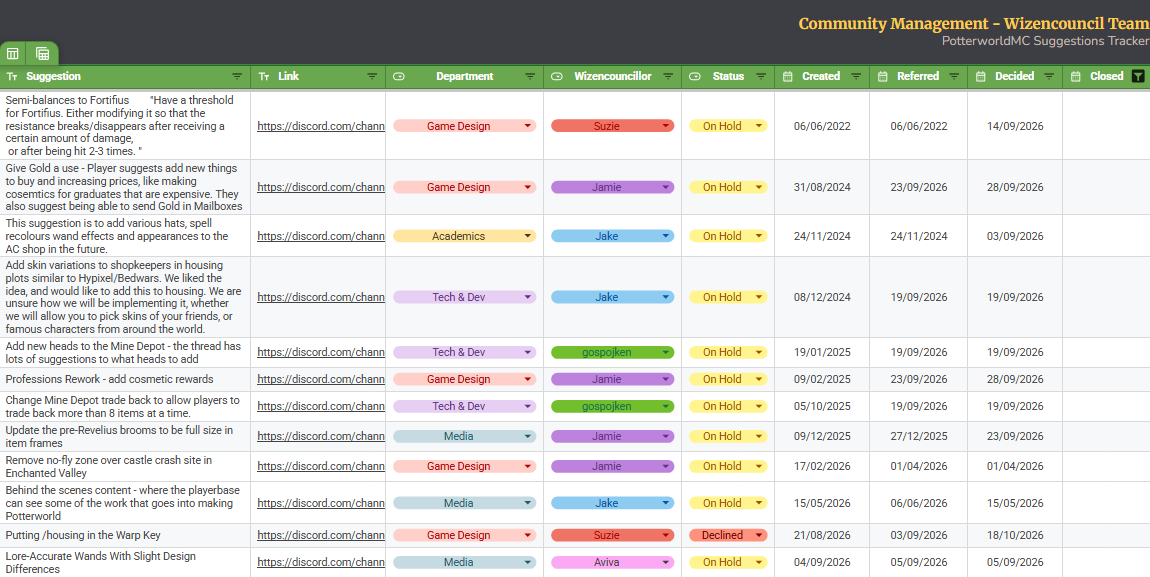This screenshot has width=1150, height=577.
Task: Click the Created column filter icon
Action: 856,76
